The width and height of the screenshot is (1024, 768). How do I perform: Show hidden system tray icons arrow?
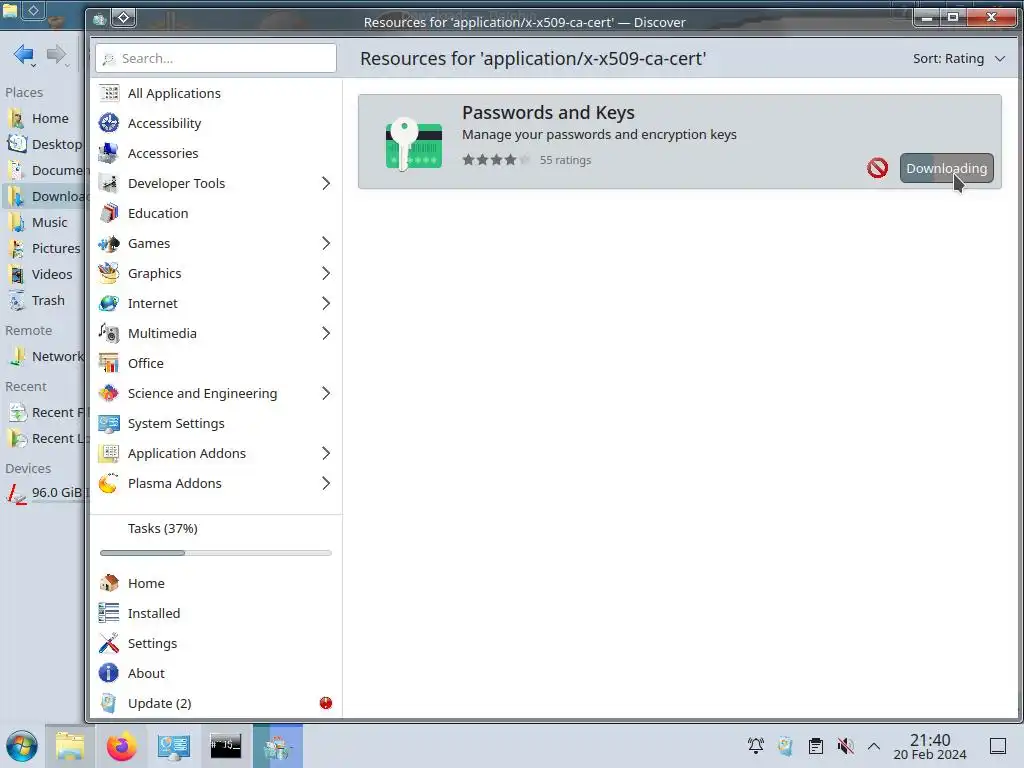[874, 746]
